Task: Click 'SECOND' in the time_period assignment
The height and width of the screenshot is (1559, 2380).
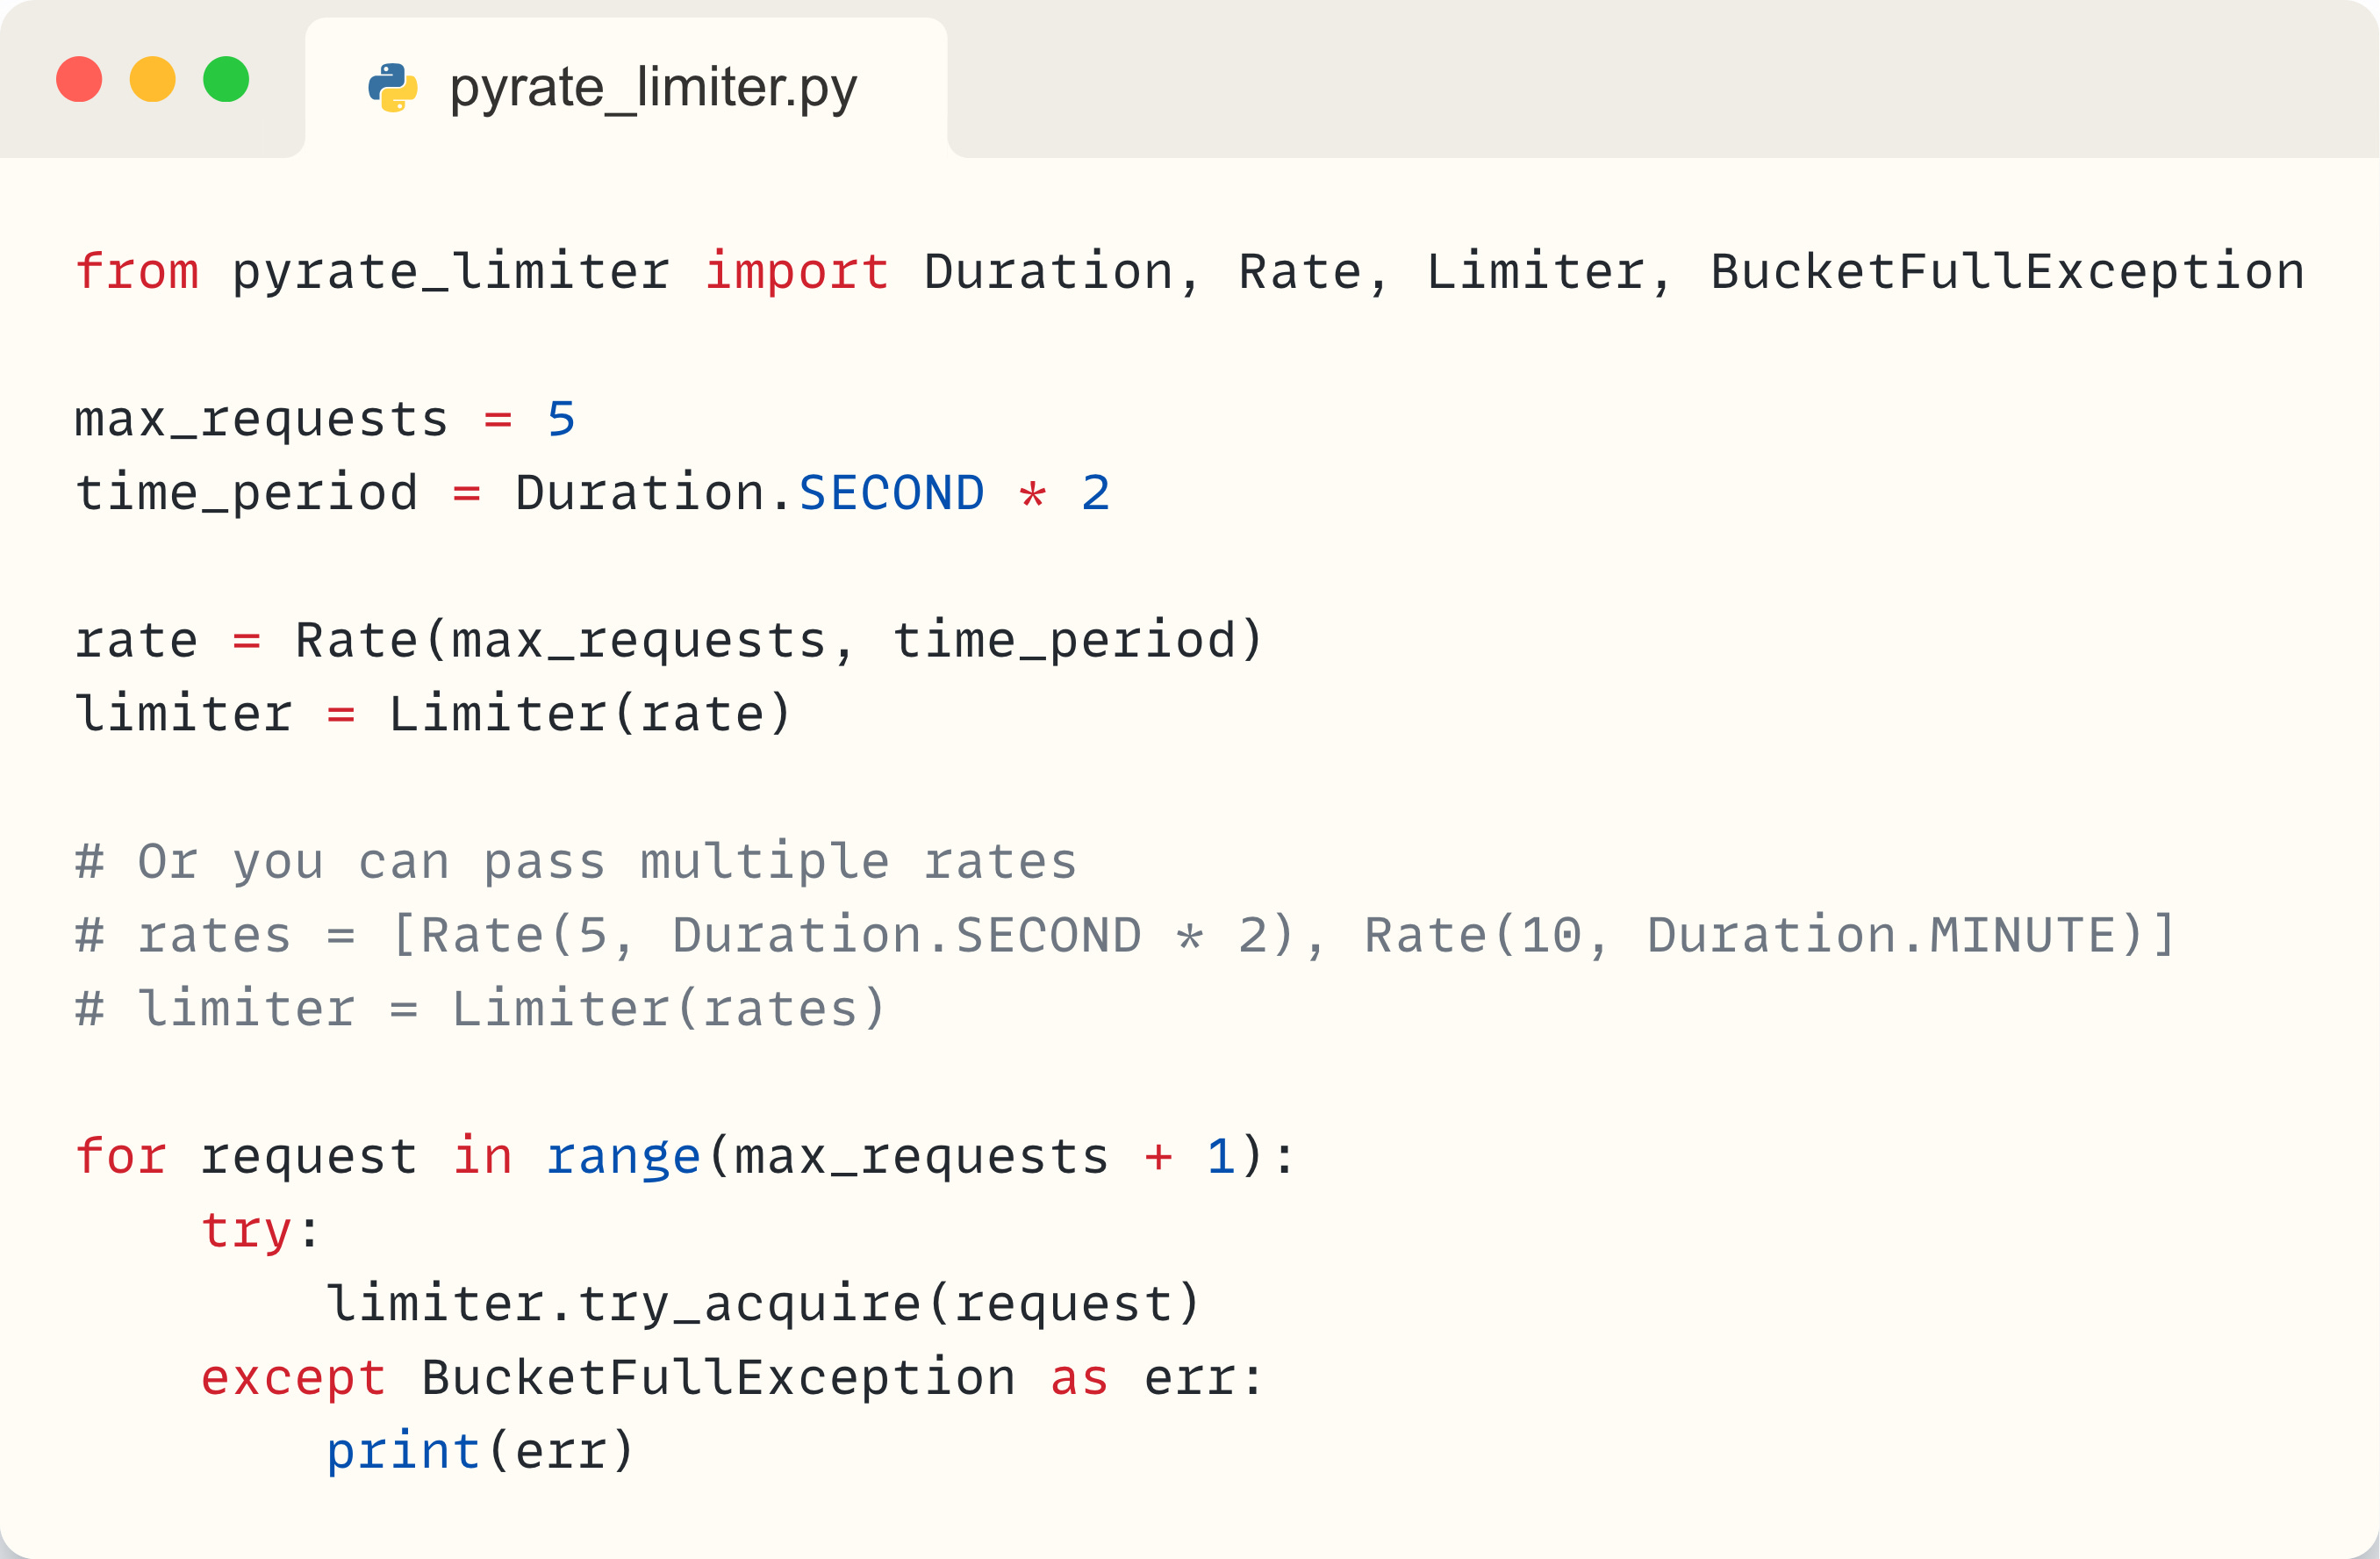Action: [x=892, y=493]
